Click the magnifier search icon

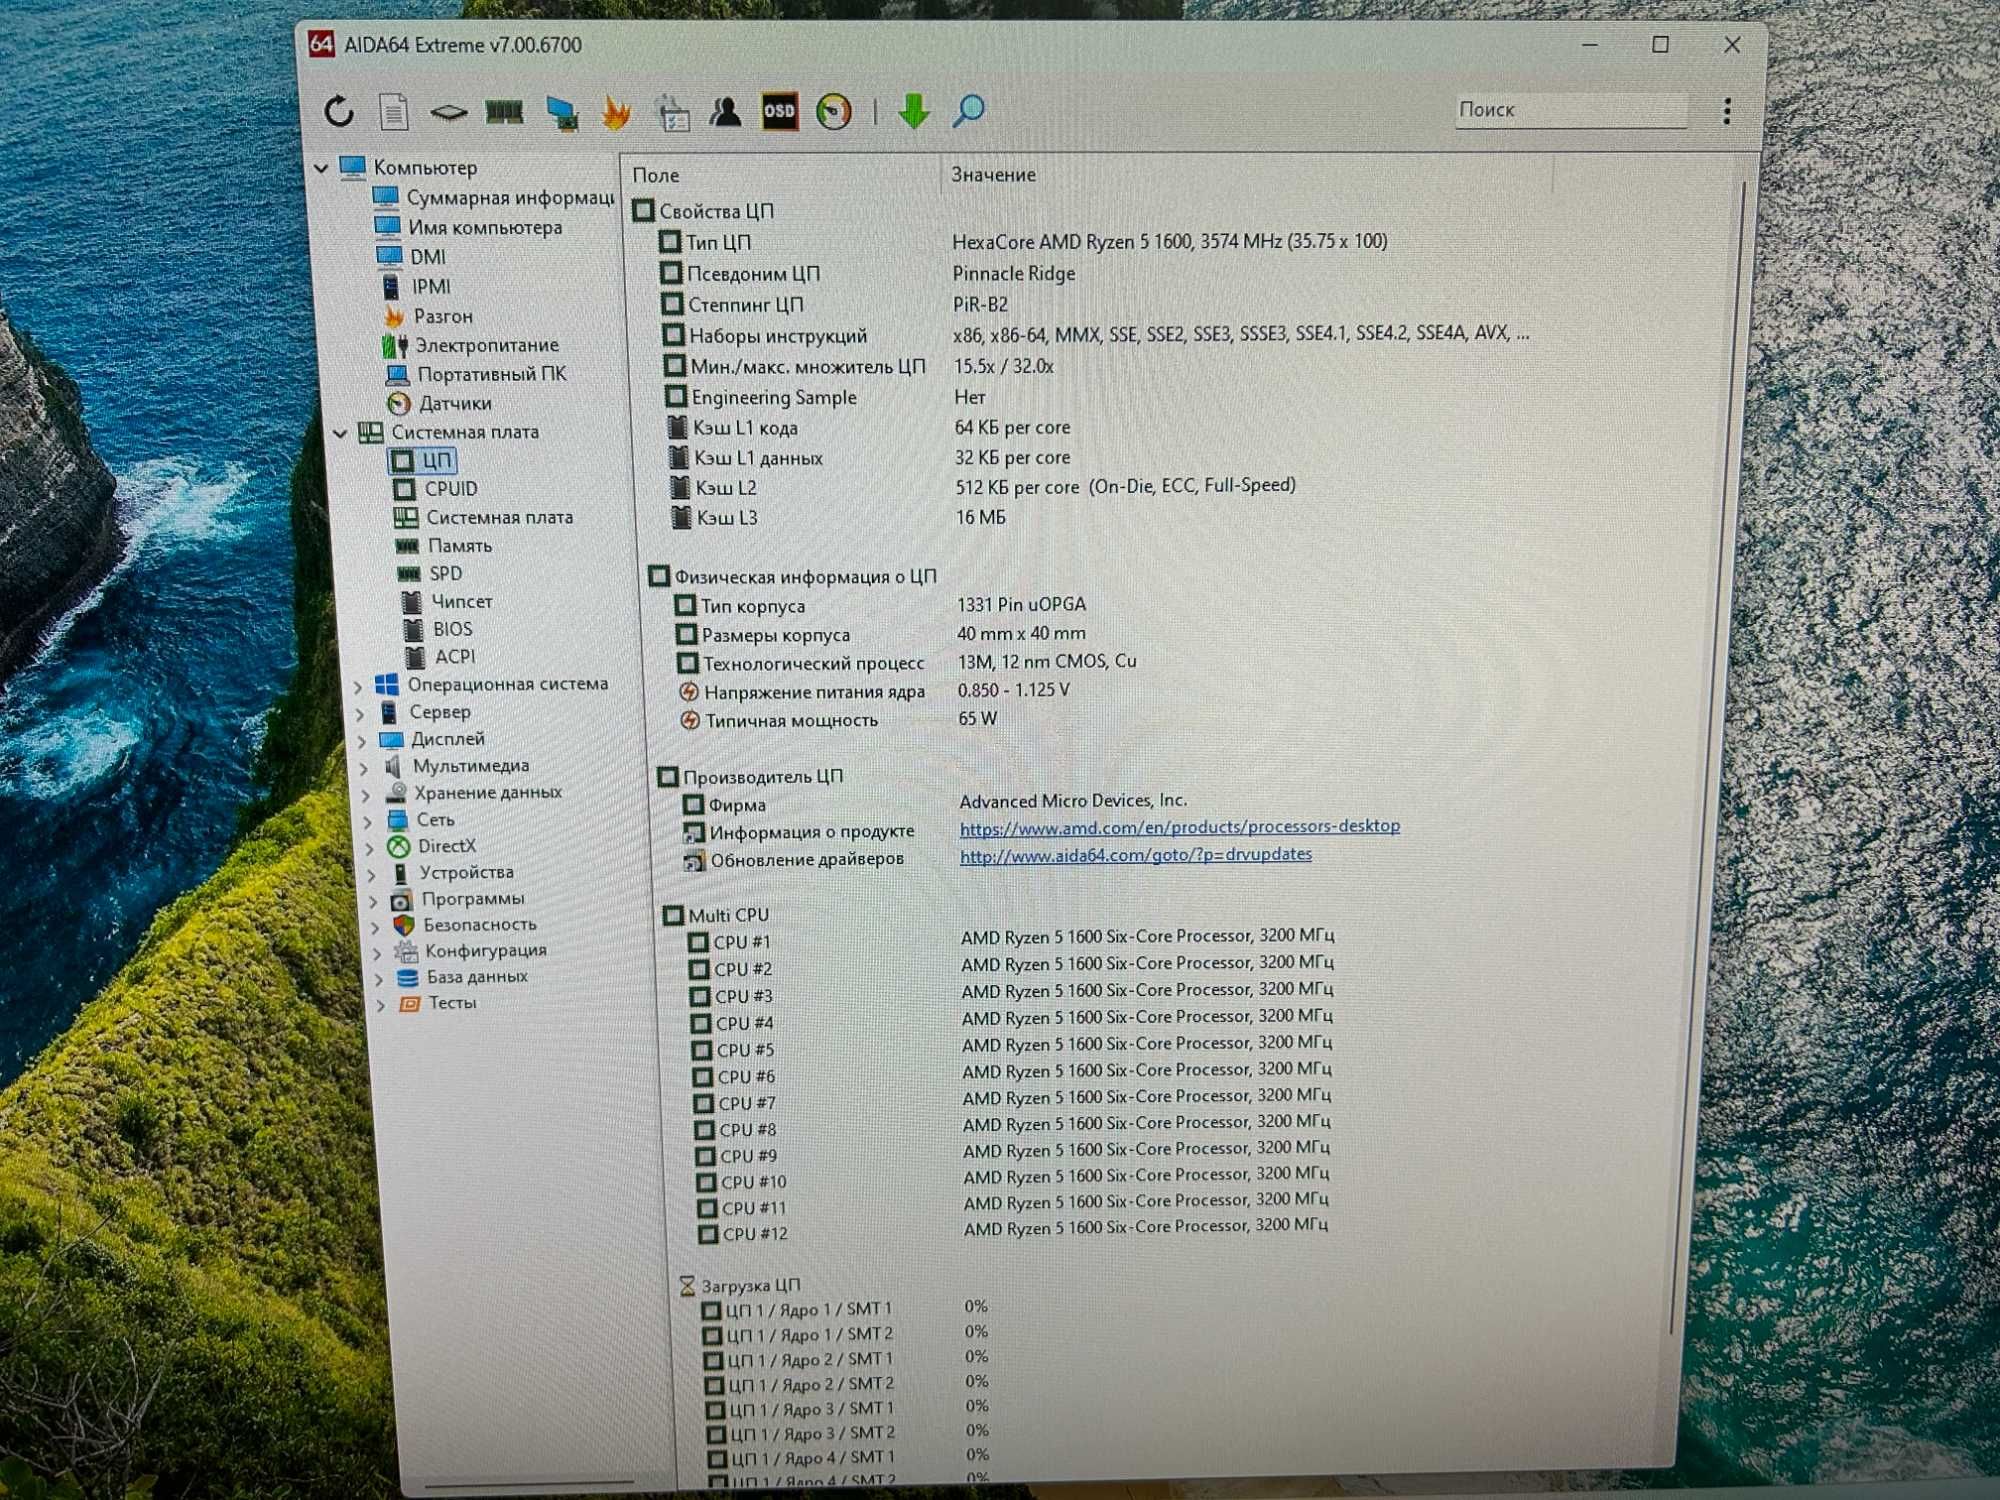[x=968, y=110]
